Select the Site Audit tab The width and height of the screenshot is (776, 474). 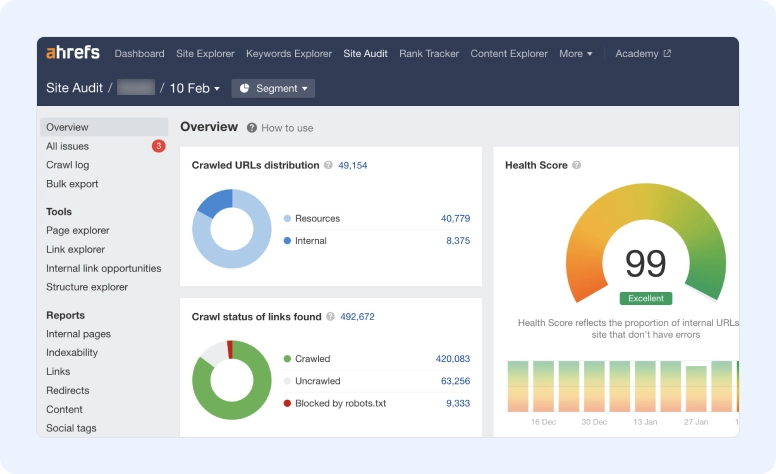365,53
